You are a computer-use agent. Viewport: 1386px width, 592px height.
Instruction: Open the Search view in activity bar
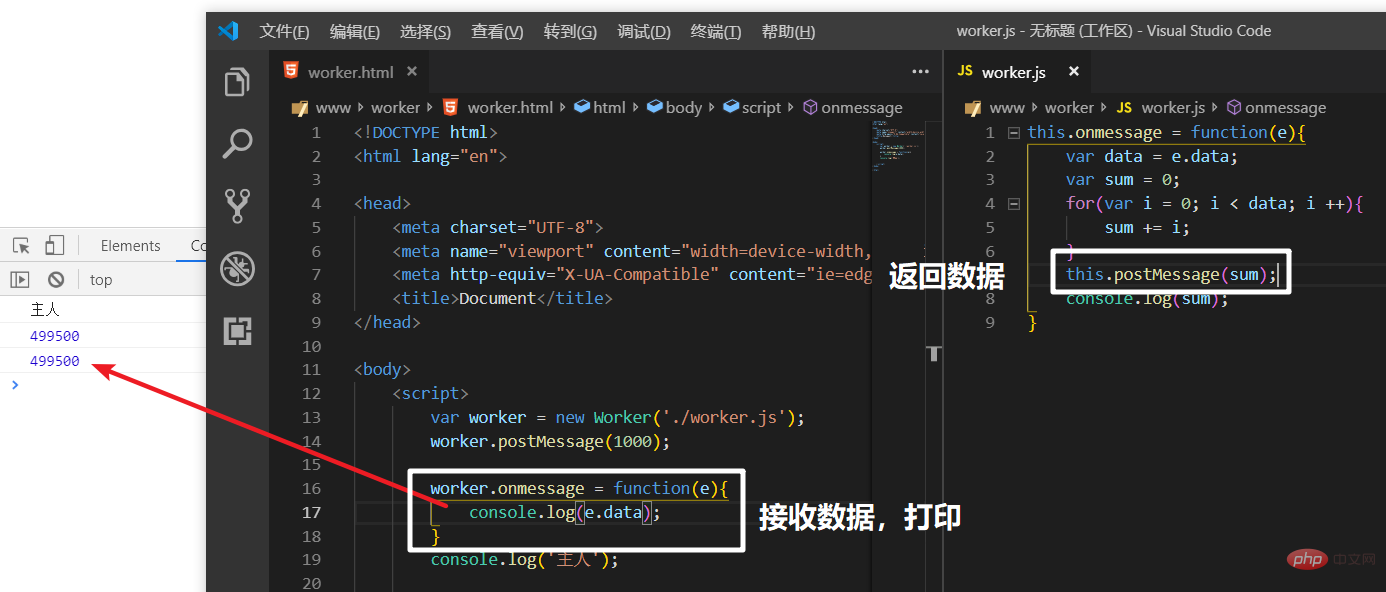tap(237, 143)
